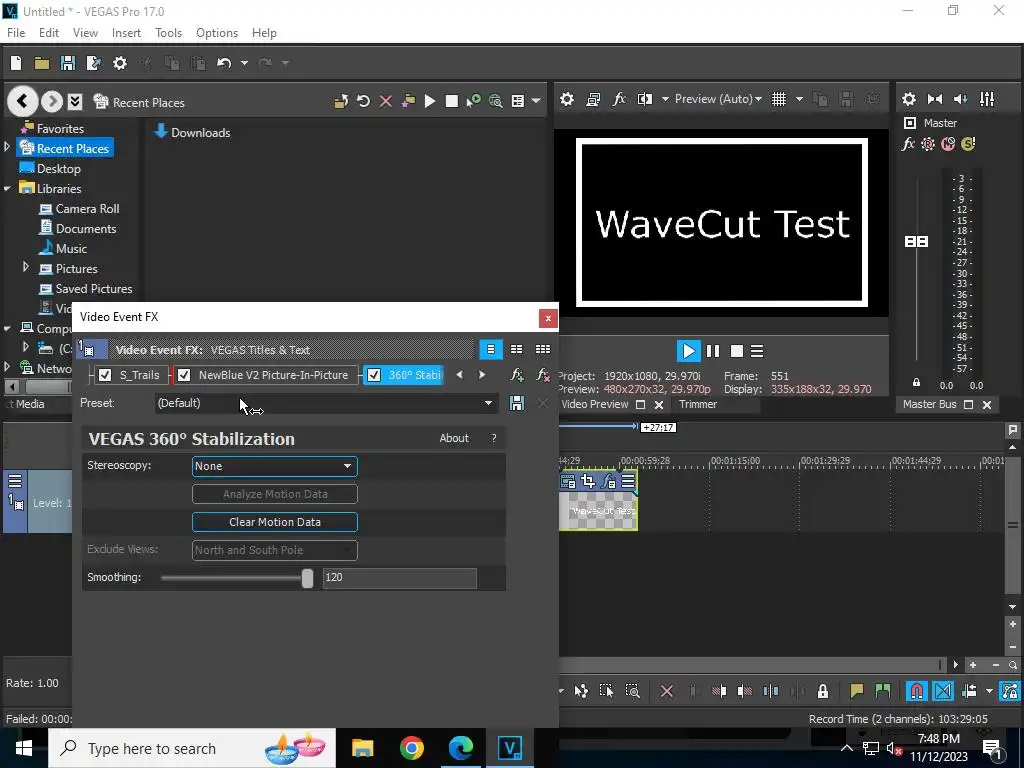The height and width of the screenshot is (768, 1024).
Task: Open the Stereoscopy dropdown set to None
Action: pyautogui.click(x=275, y=466)
